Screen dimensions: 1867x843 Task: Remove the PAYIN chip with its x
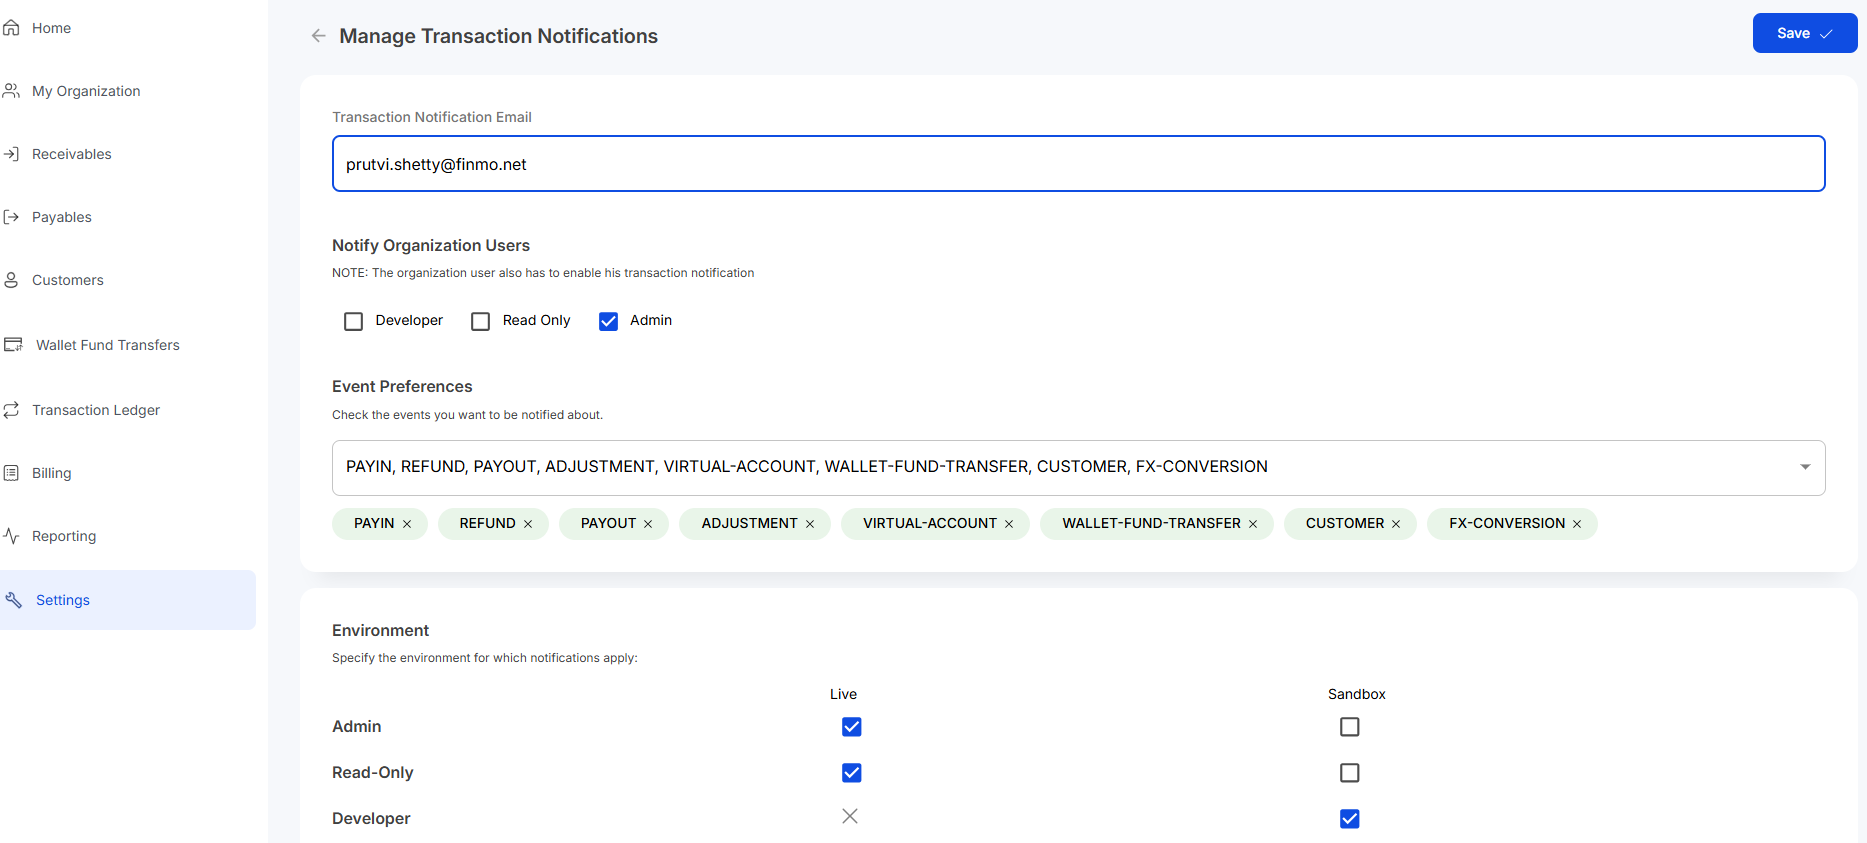[x=407, y=524]
